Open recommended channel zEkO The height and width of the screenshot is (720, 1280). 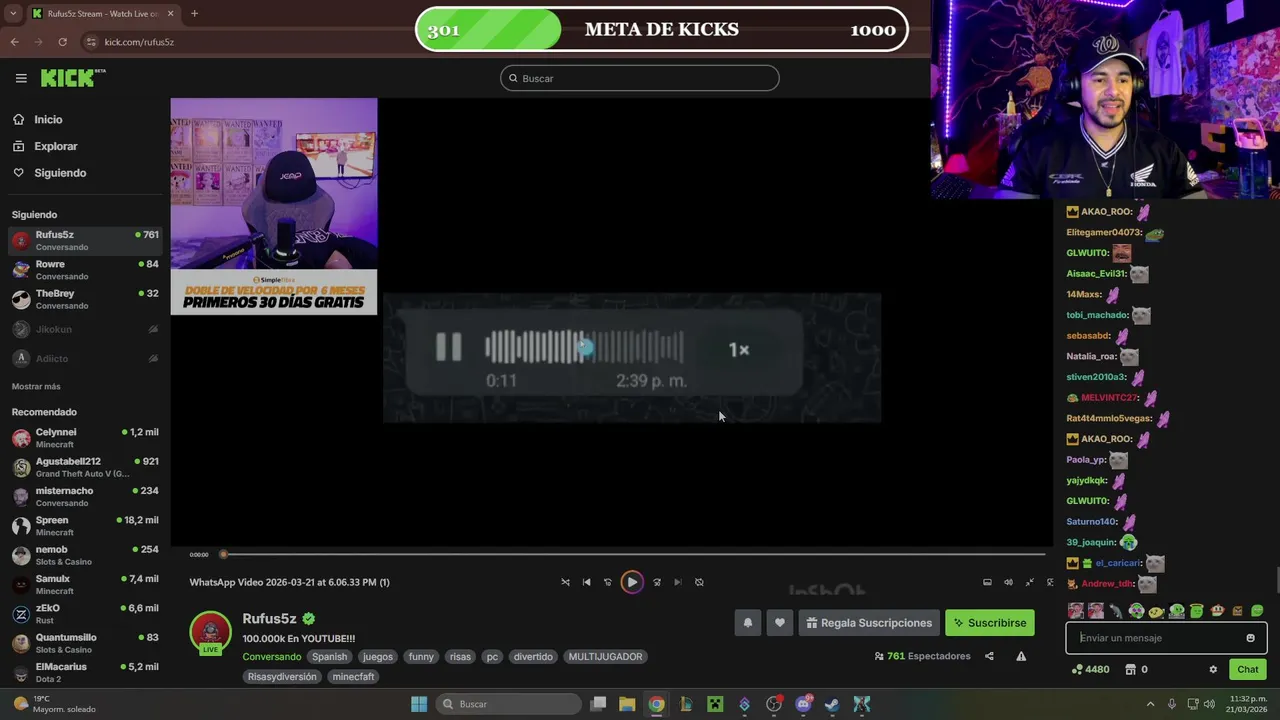pos(85,614)
